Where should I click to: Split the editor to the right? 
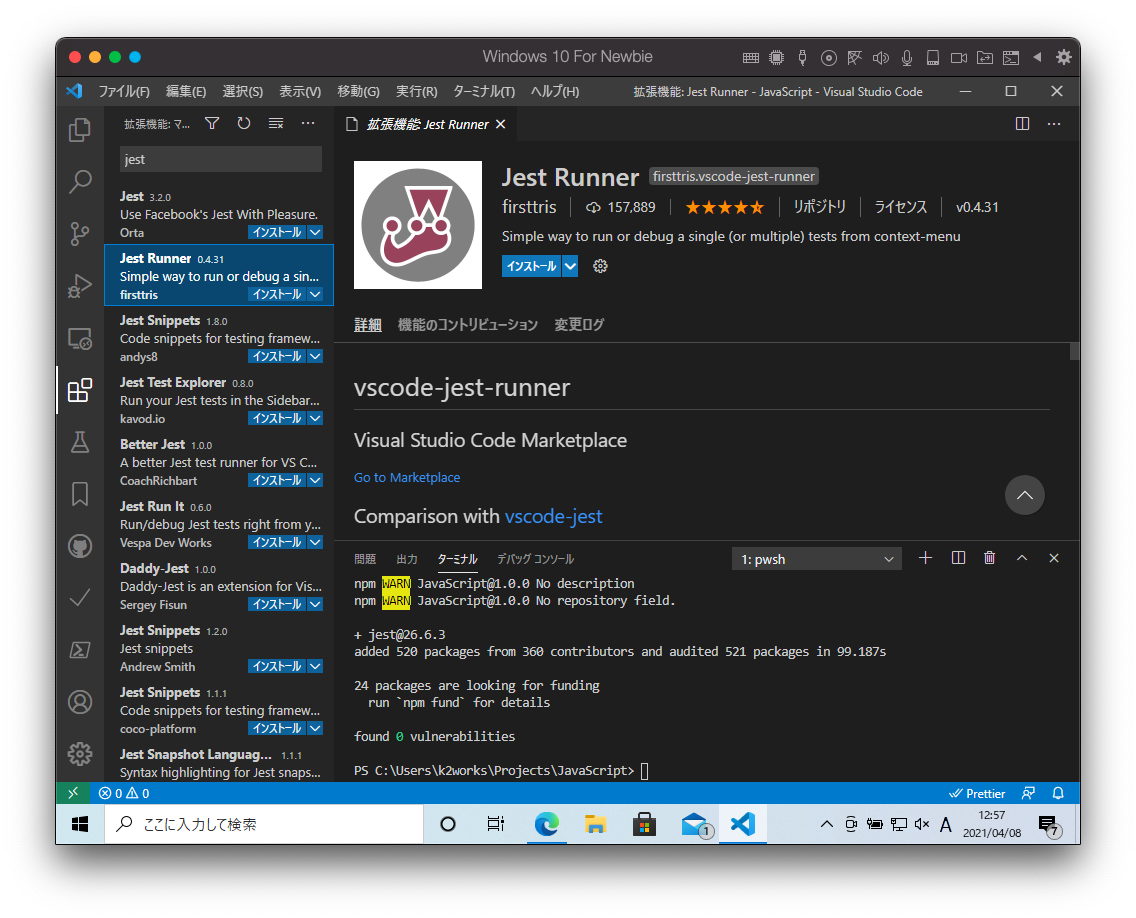1022,124
